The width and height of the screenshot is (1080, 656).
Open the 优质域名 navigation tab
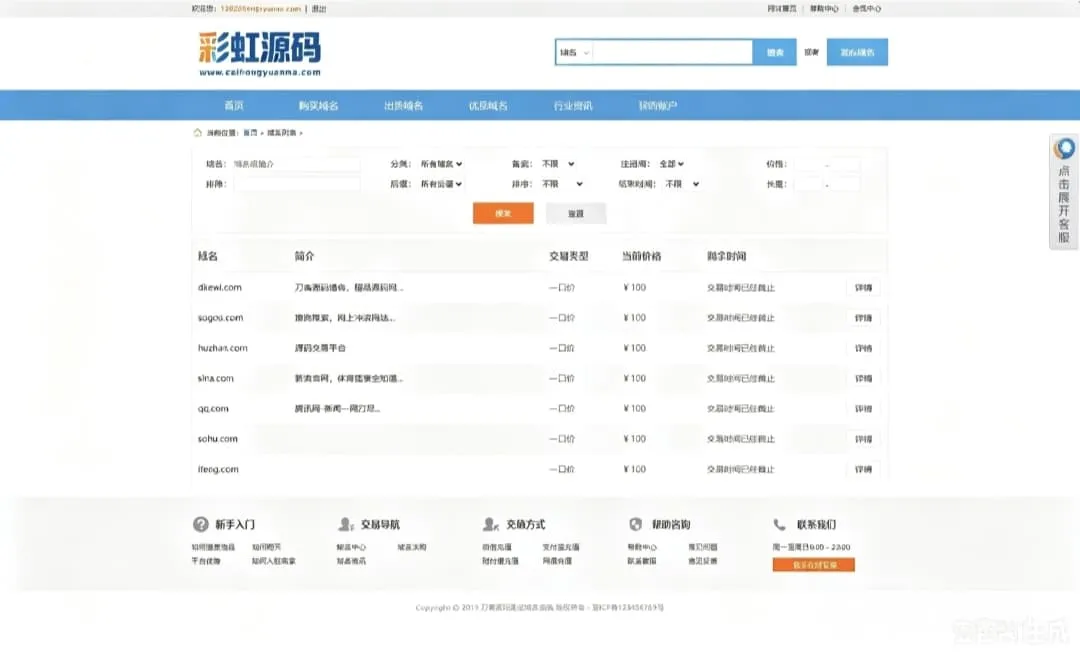(488, 105)
